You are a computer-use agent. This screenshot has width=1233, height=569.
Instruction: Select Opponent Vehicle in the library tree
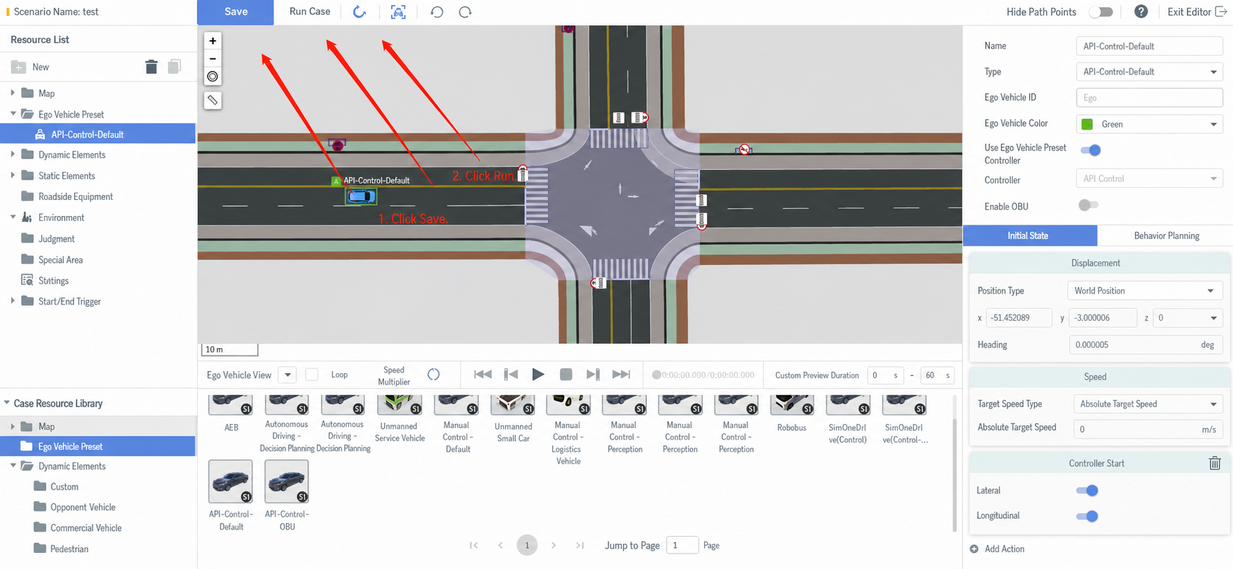83,507
